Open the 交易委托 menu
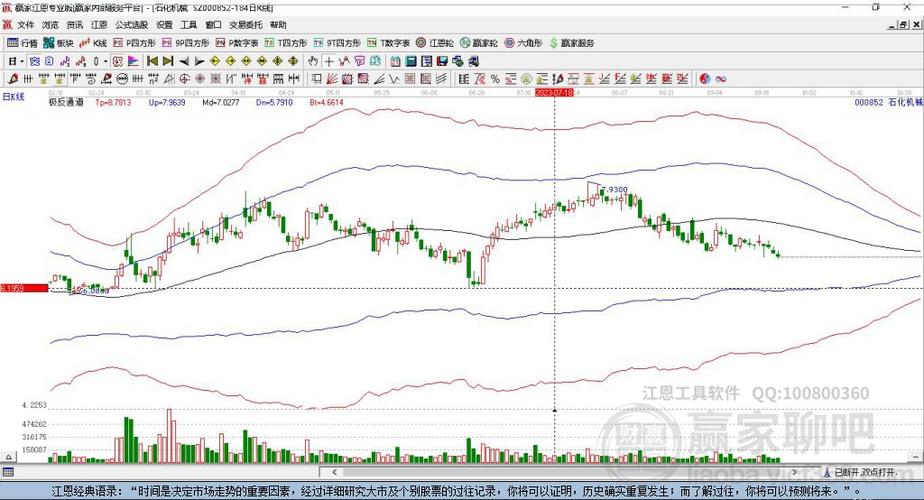 (246, 25)
